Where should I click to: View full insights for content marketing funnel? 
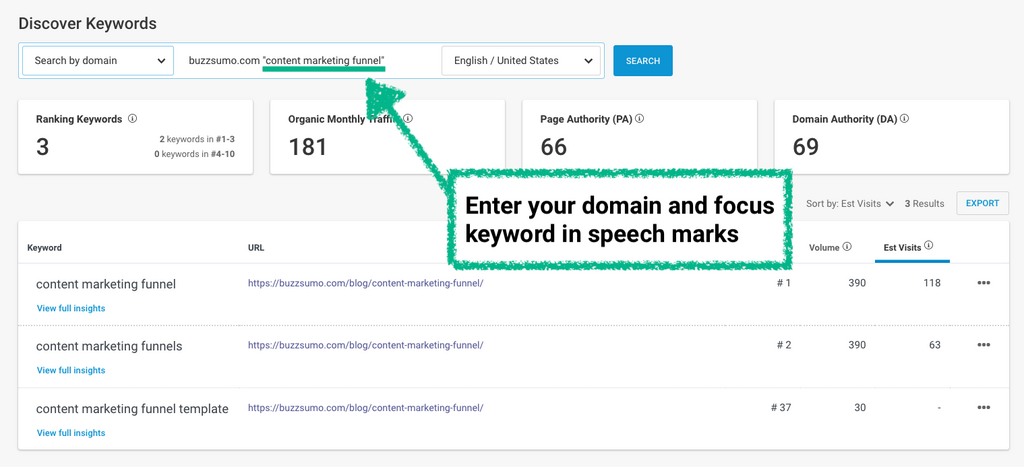[71, 309]
